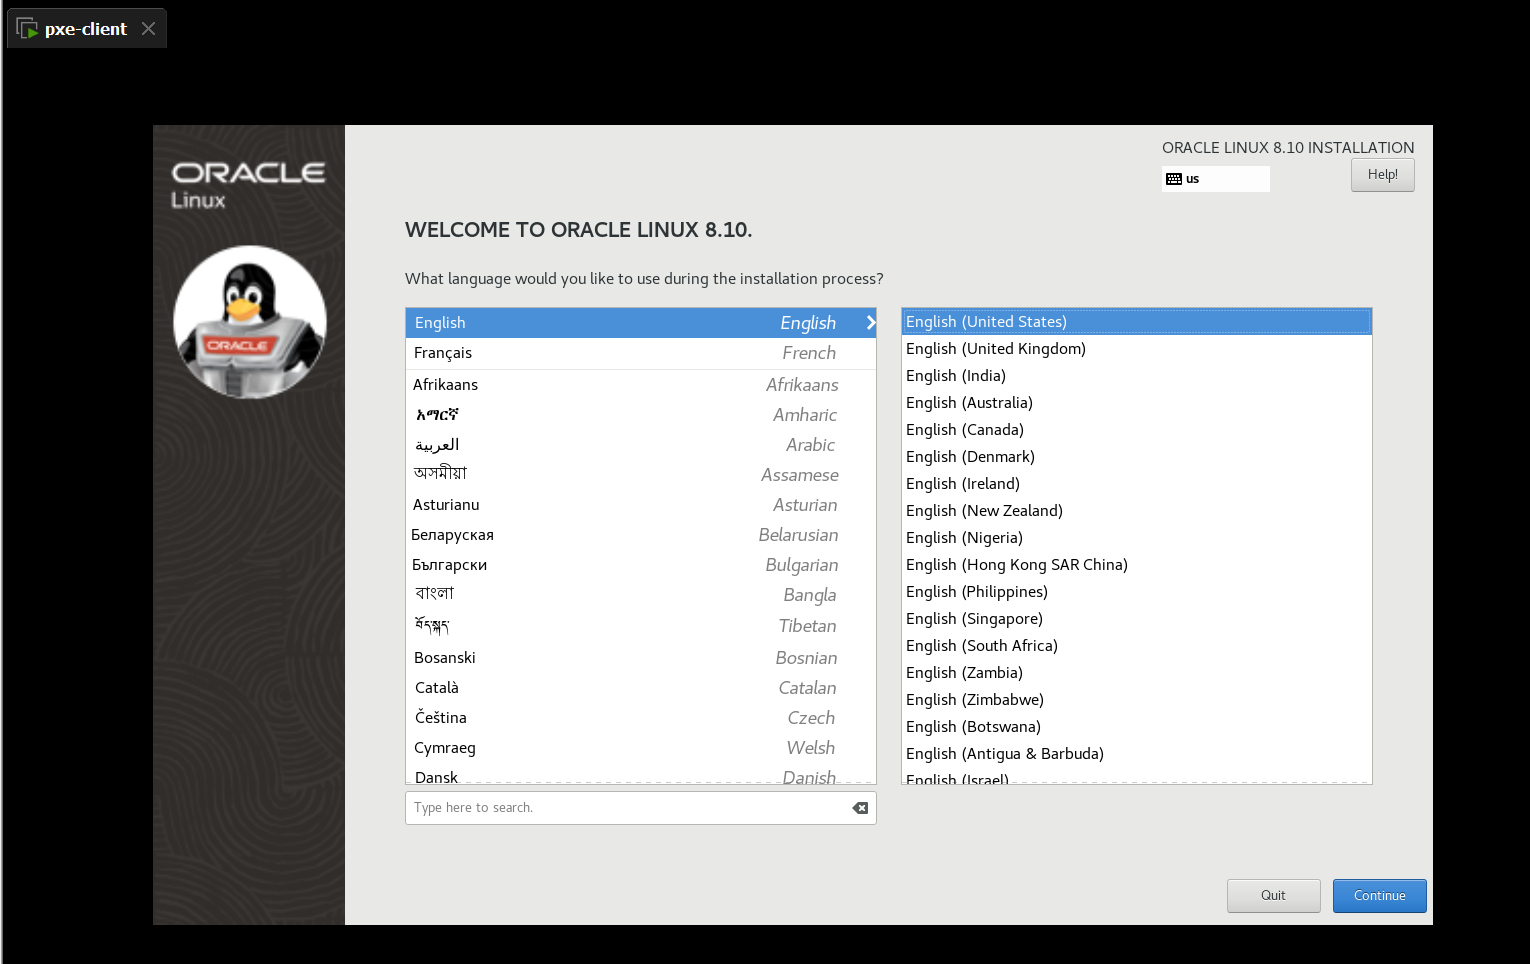Viewport: 1530px width, 964px height.
Task: Select English in the language list
Action: click(641, 323)
